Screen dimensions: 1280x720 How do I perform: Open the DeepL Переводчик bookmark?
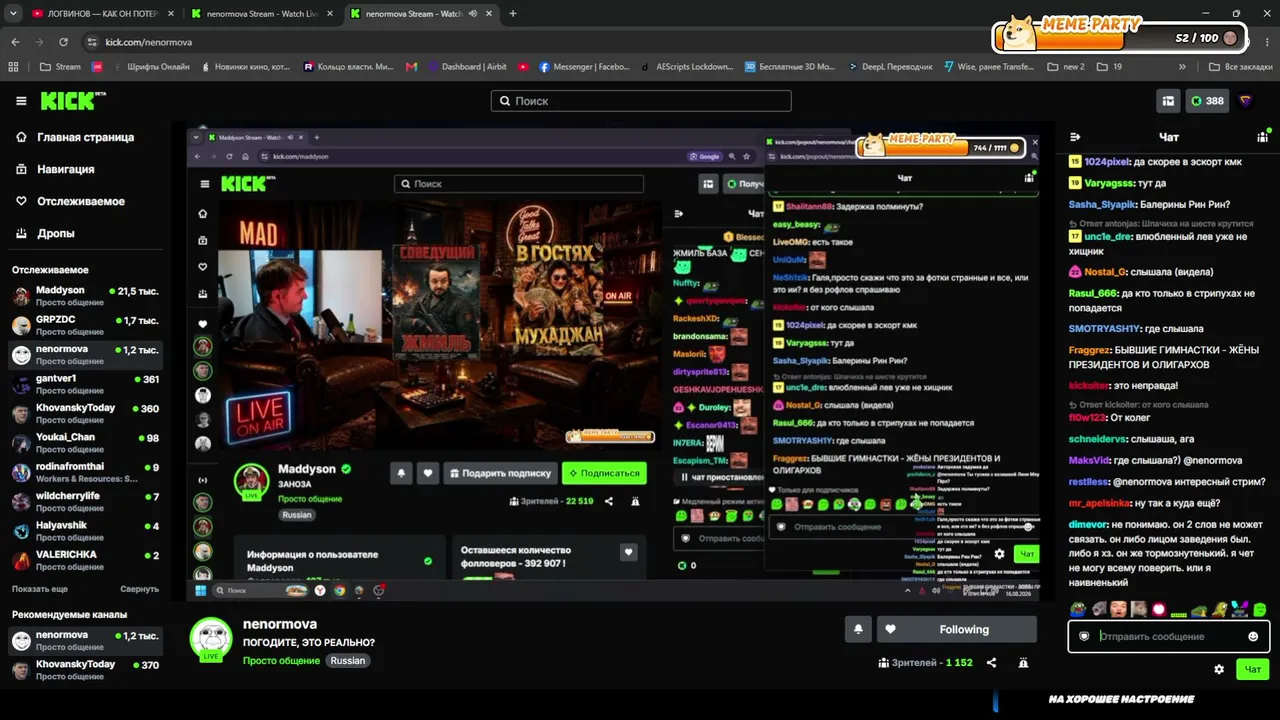(888, 67)
